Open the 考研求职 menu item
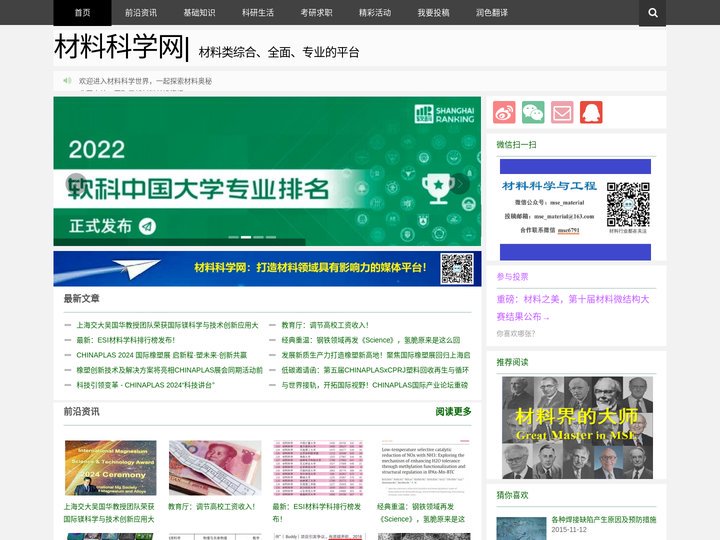The width and height of the screenshot is (720, 540). (316, 13)
